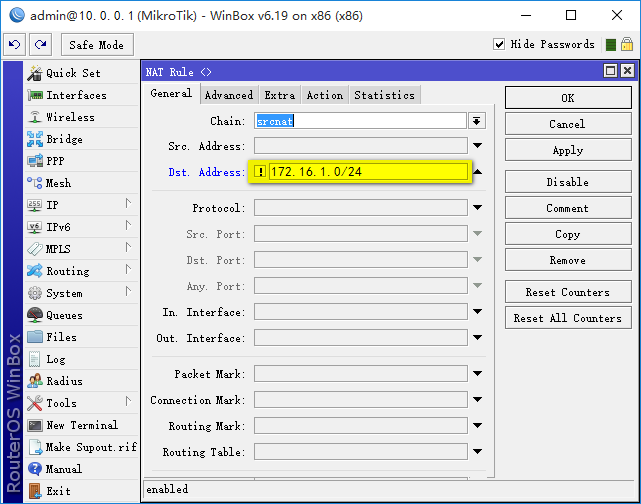Click the Dst. Address input field
This screenshot has height=504, width=641.
coord(368,172)
